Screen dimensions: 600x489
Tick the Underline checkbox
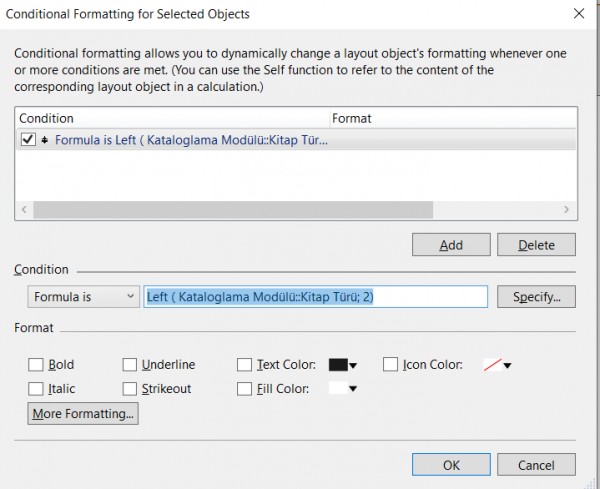tap(130, 365)
